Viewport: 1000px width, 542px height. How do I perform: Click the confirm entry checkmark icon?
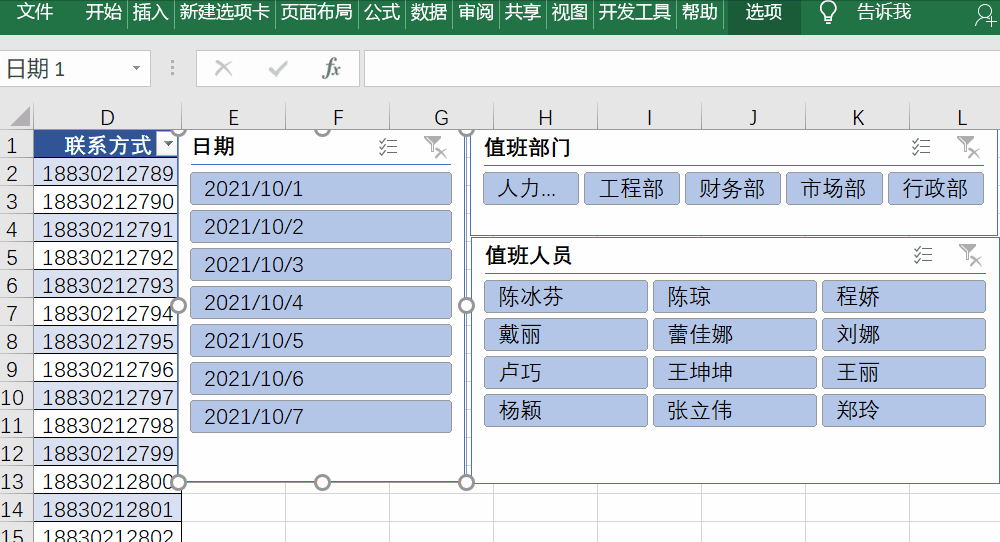[x=277, y=68]
